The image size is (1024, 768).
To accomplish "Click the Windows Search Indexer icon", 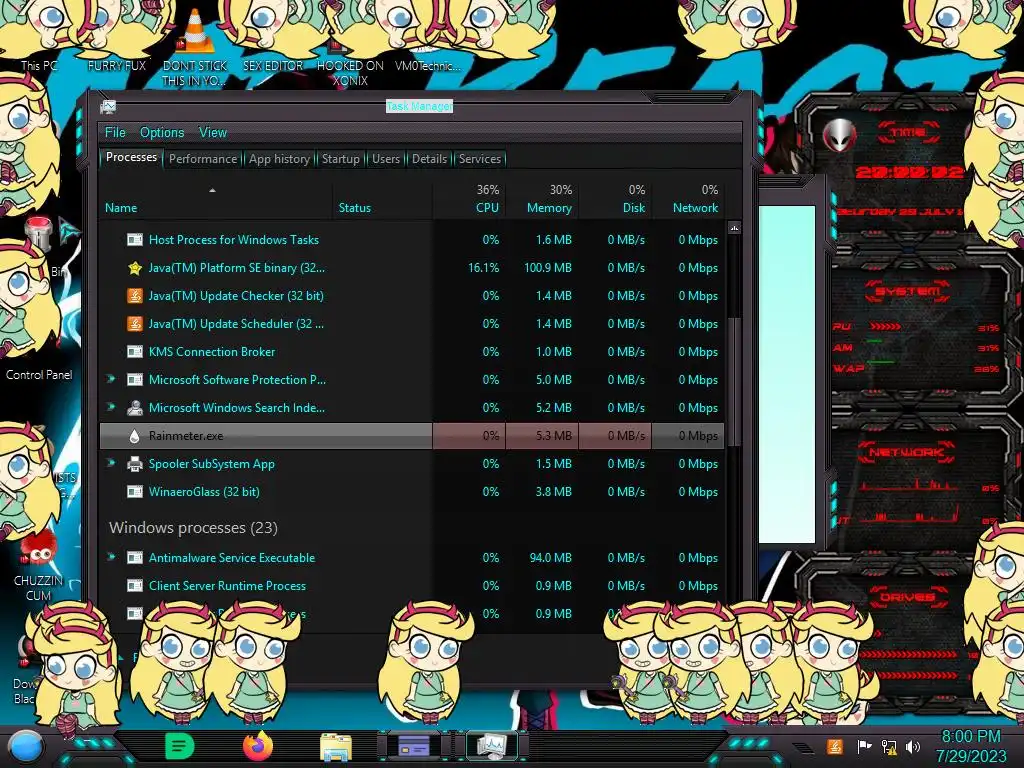I will tap(135, 408).
